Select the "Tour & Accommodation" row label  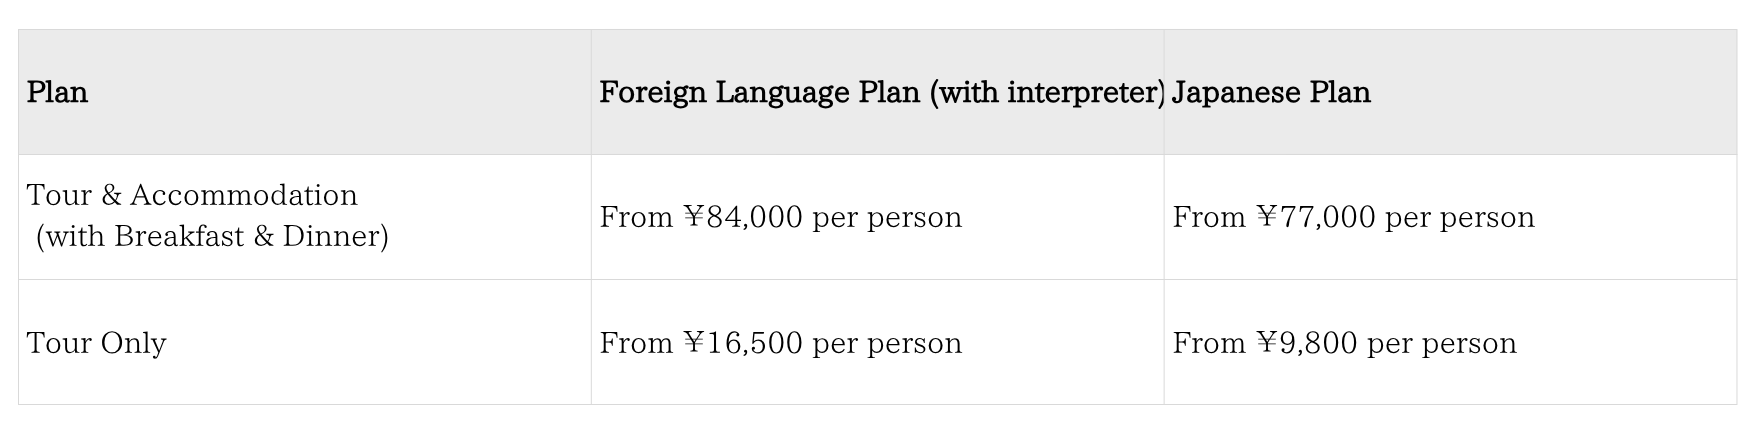(x=192, y=195)
